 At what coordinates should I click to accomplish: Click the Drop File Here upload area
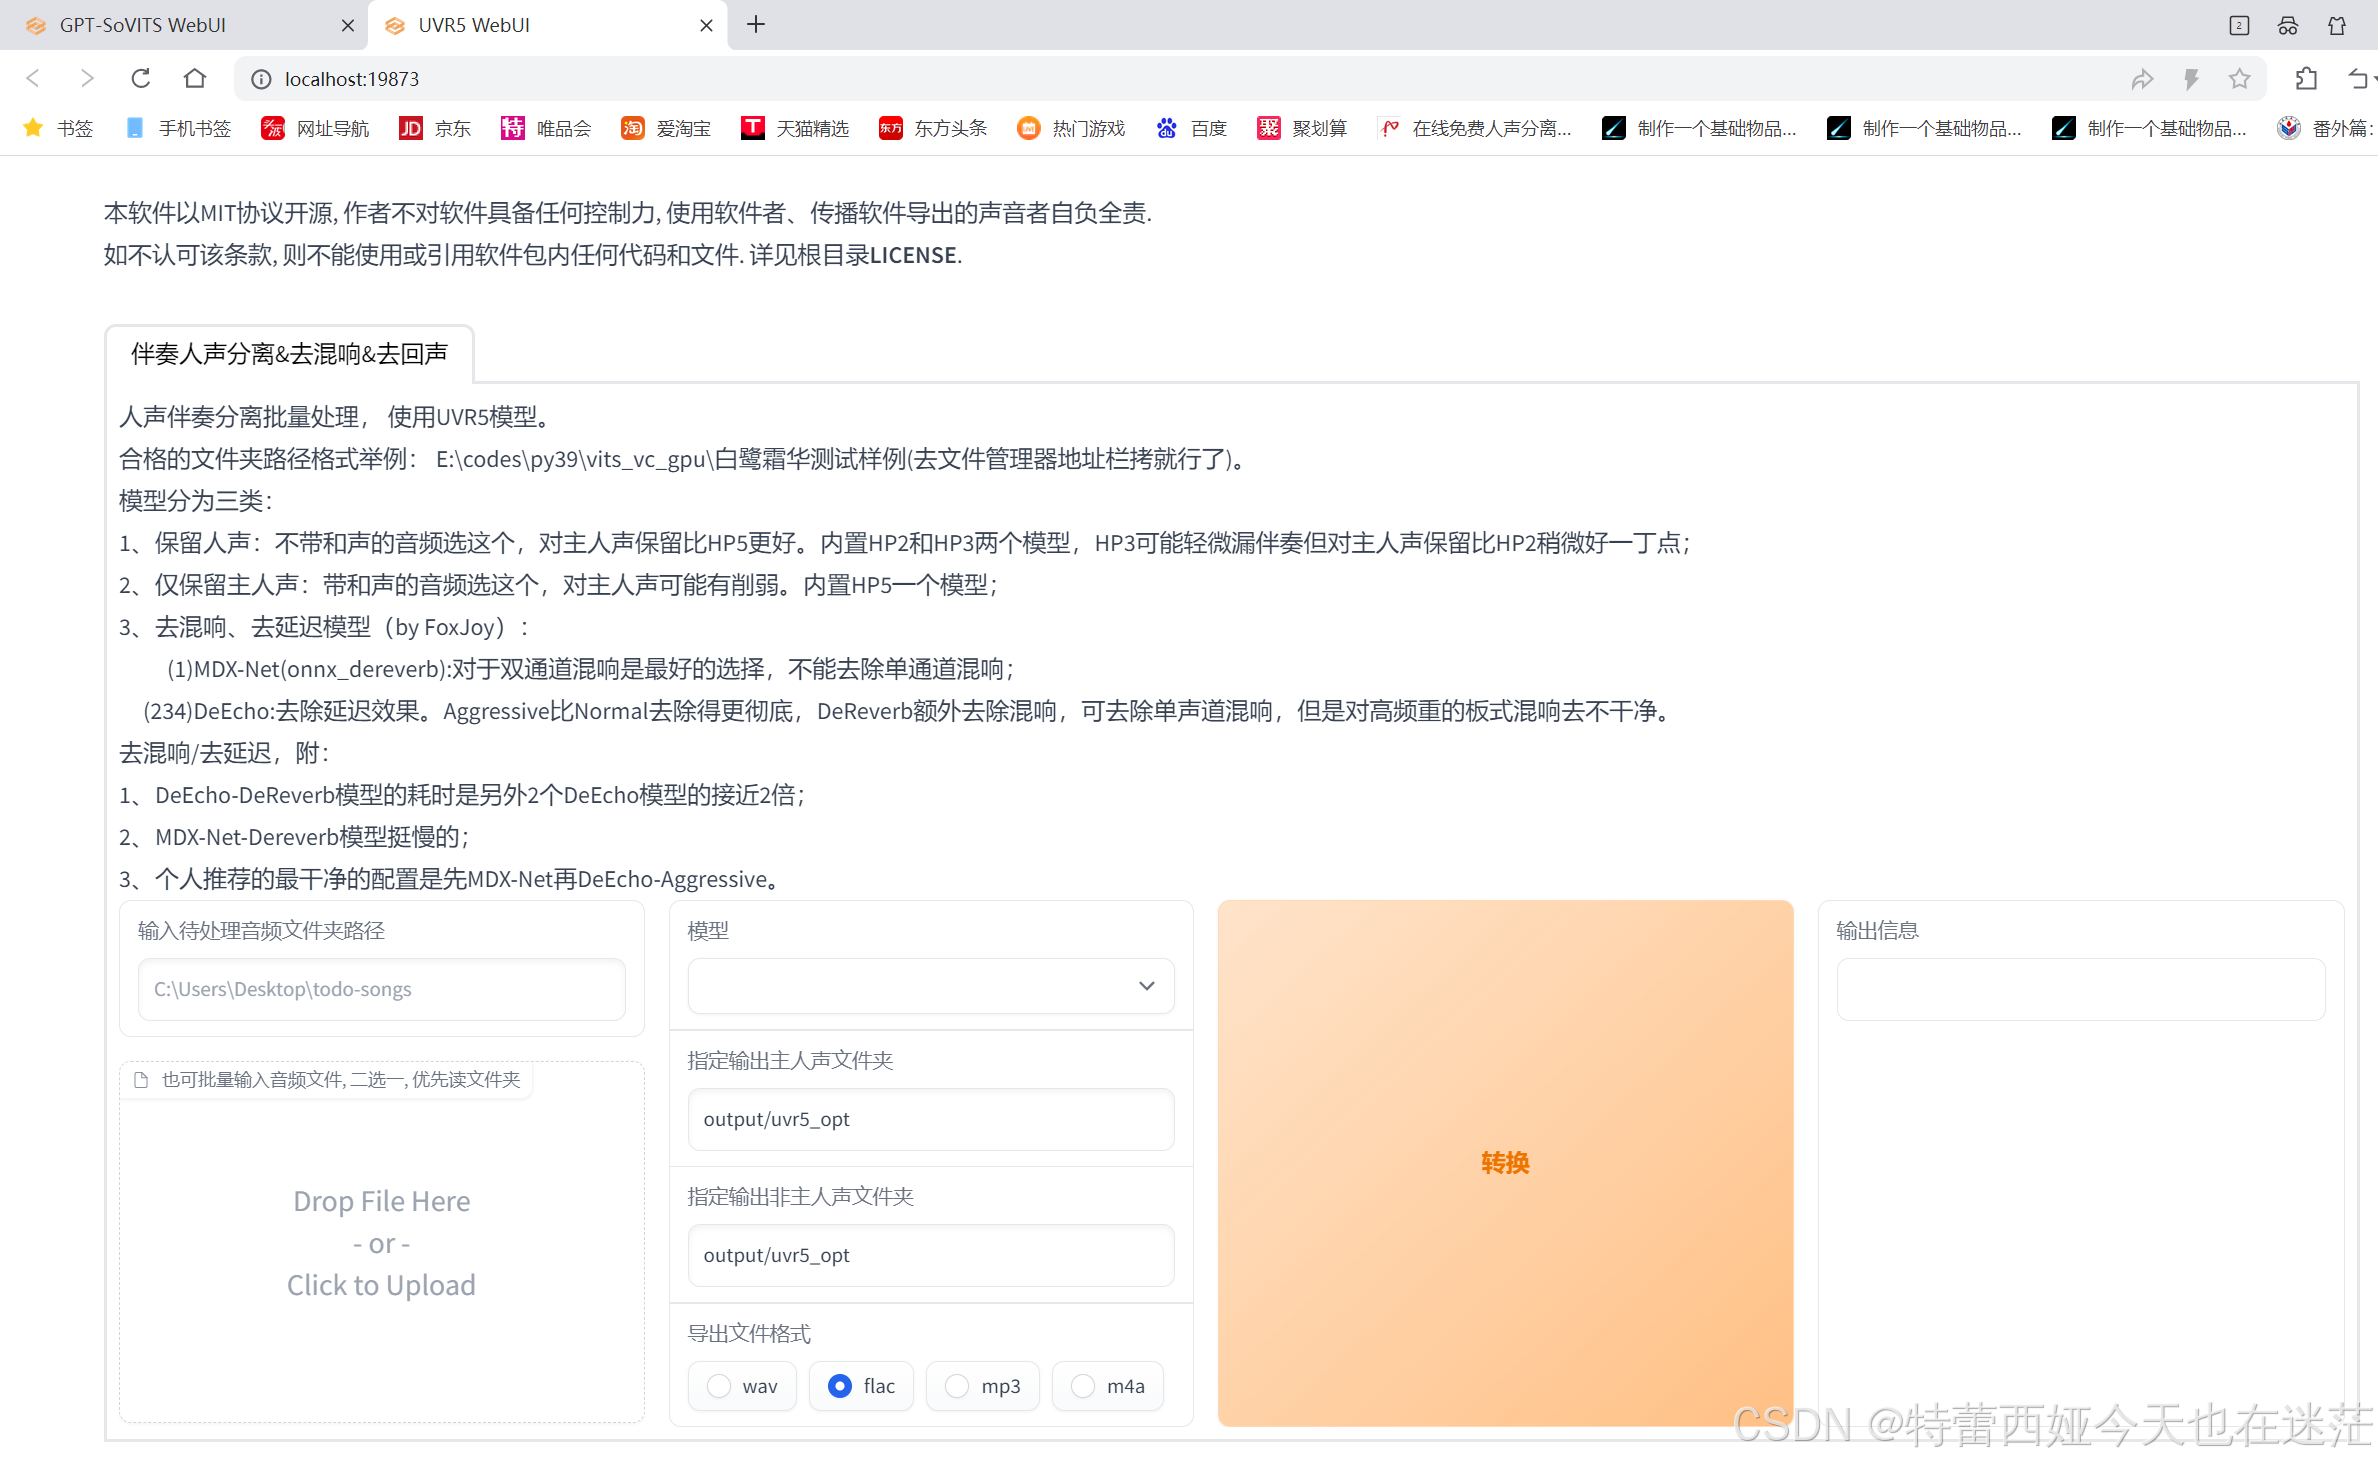tap(381, 1243)
